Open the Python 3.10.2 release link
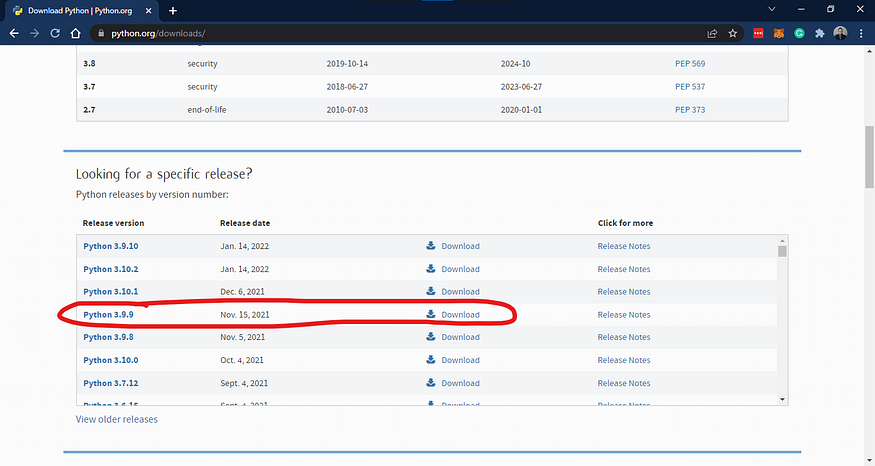 point(110,269)
